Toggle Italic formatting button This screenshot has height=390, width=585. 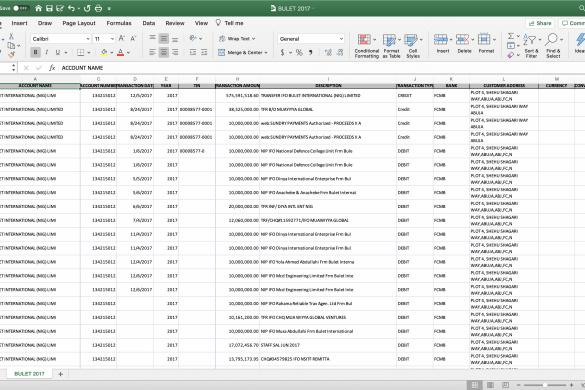(47, 52)
